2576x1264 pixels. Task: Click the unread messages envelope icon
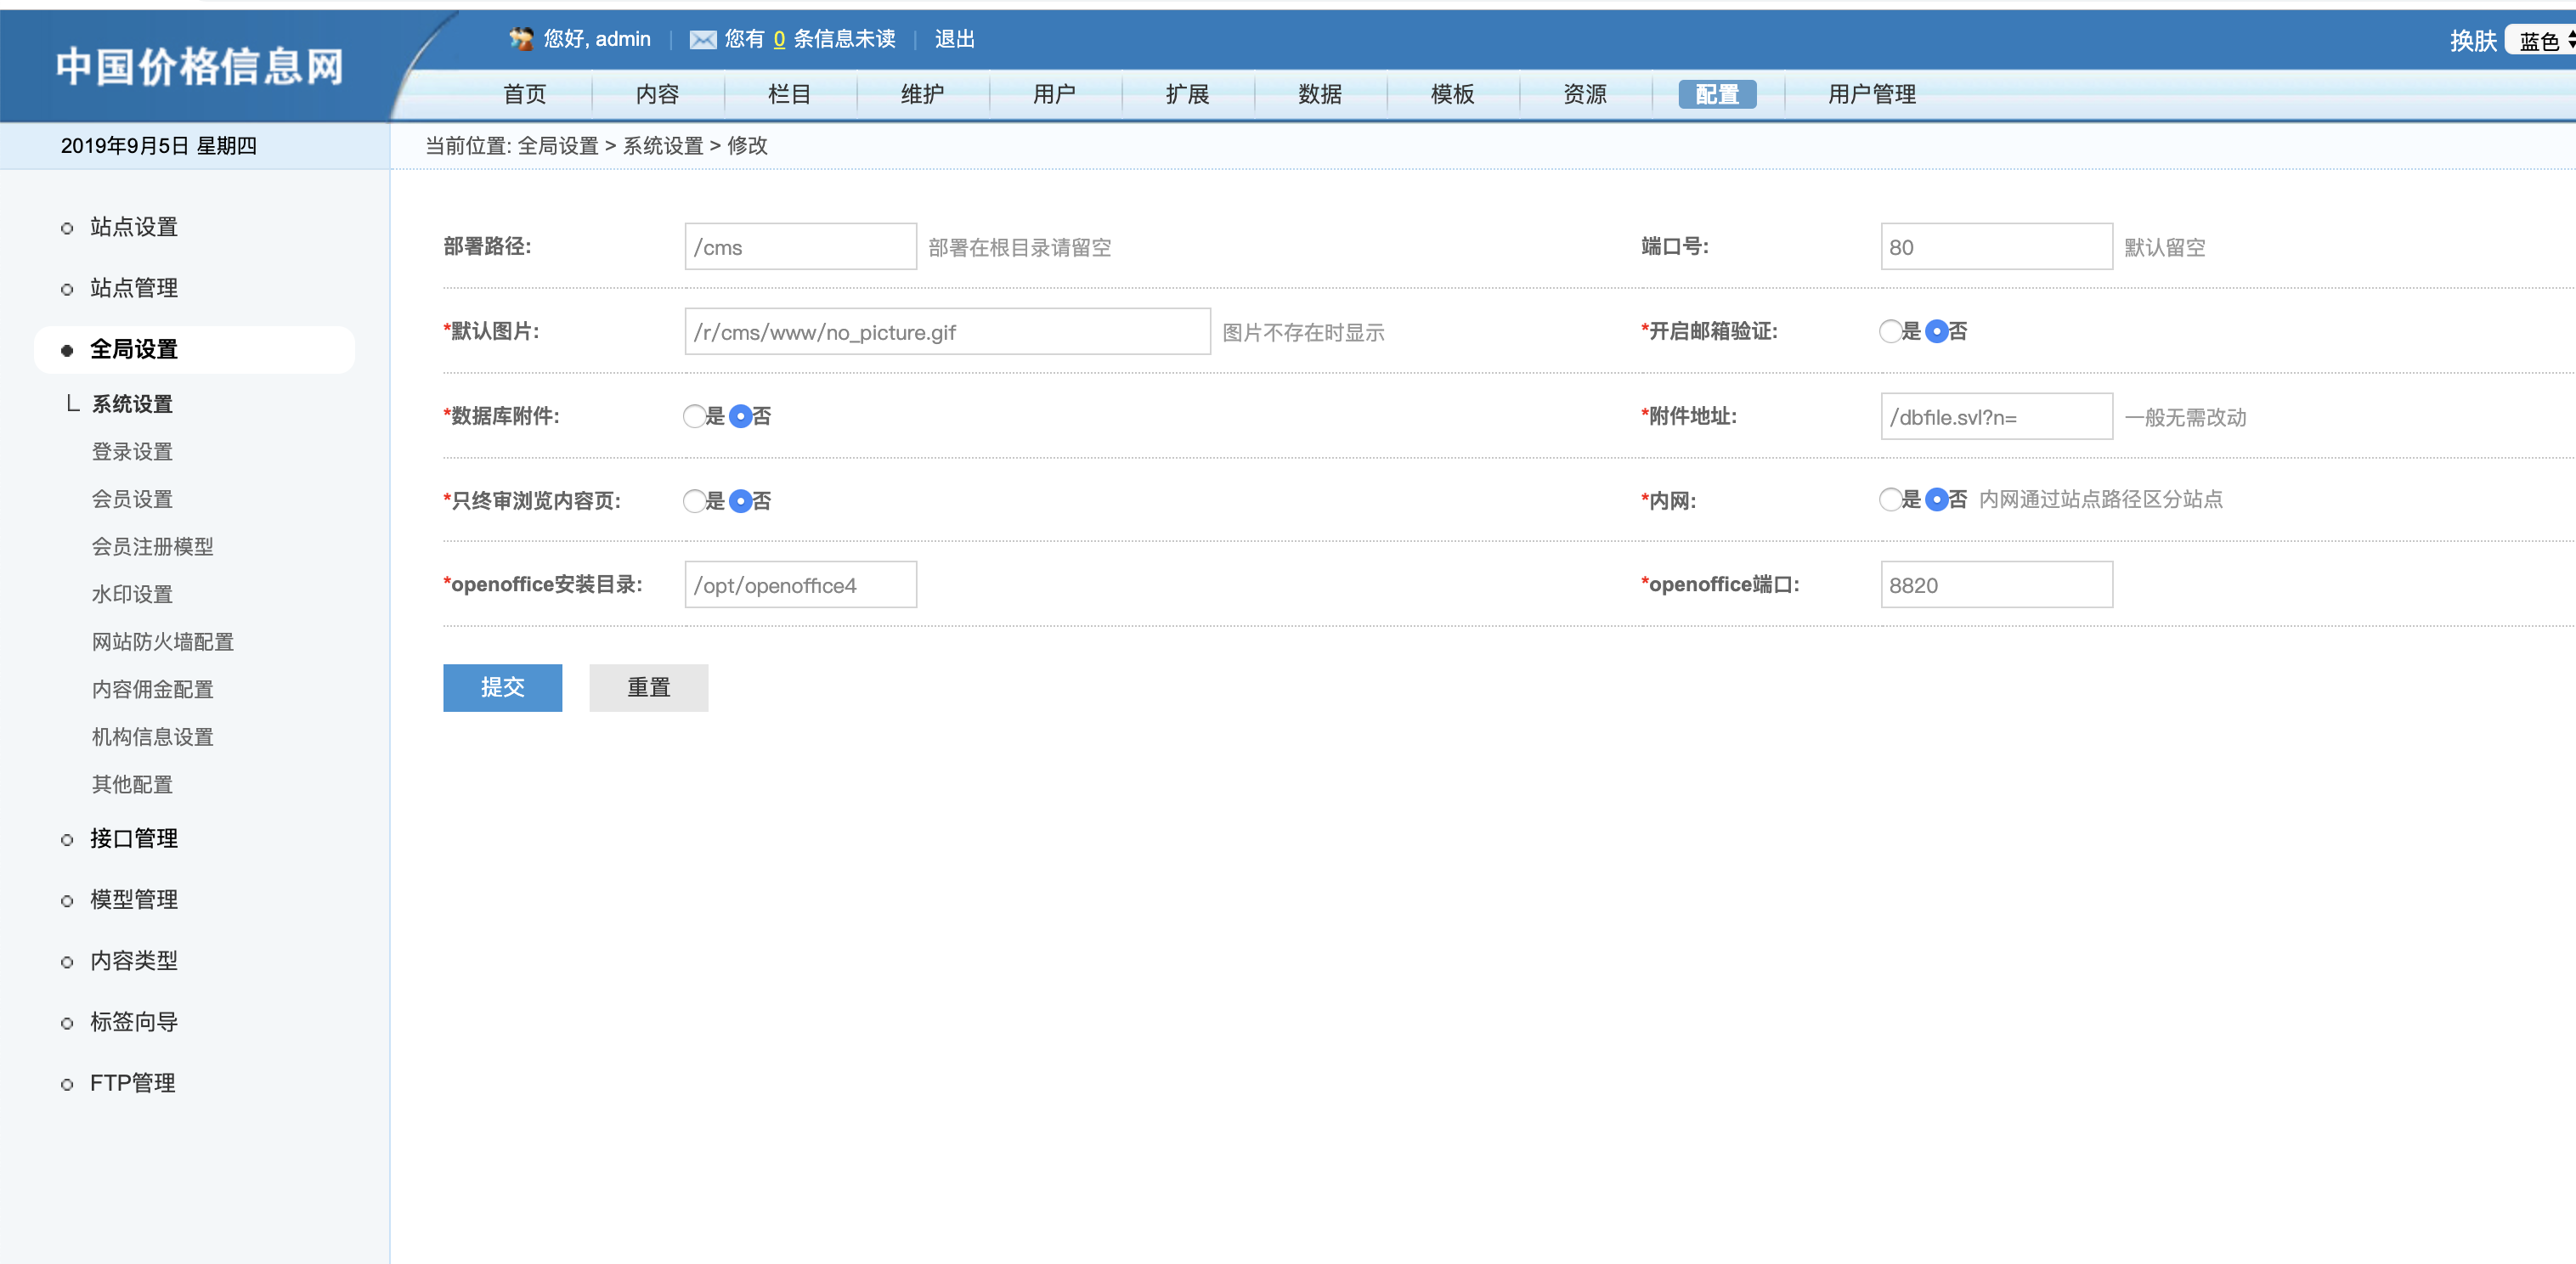tap(703, 40)
